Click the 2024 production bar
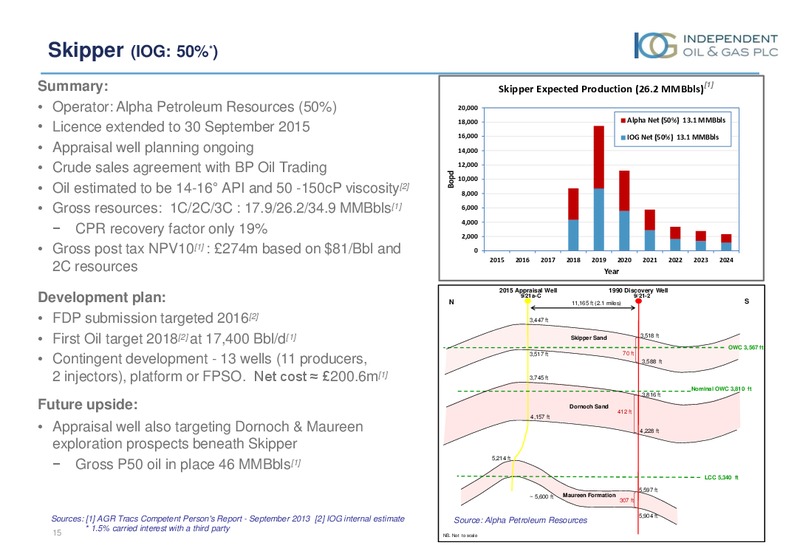The width and height of the screenshot is (800, 554). coord(726,242)
